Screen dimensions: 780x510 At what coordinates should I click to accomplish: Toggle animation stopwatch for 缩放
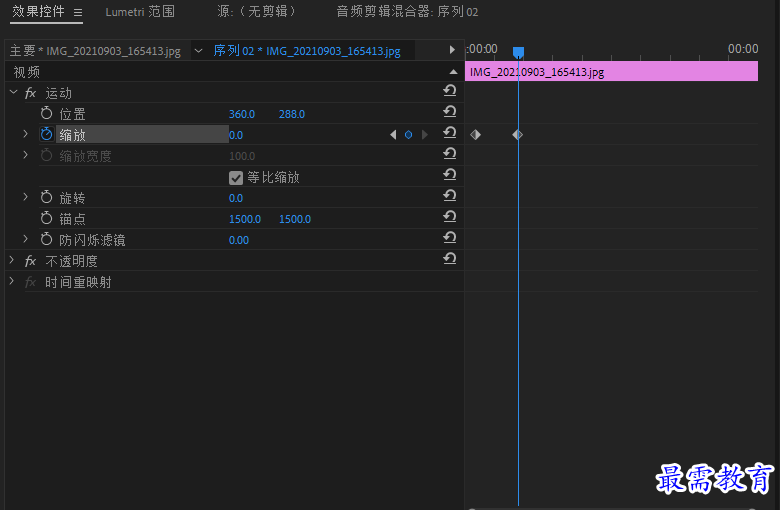(x=46, y=134)
